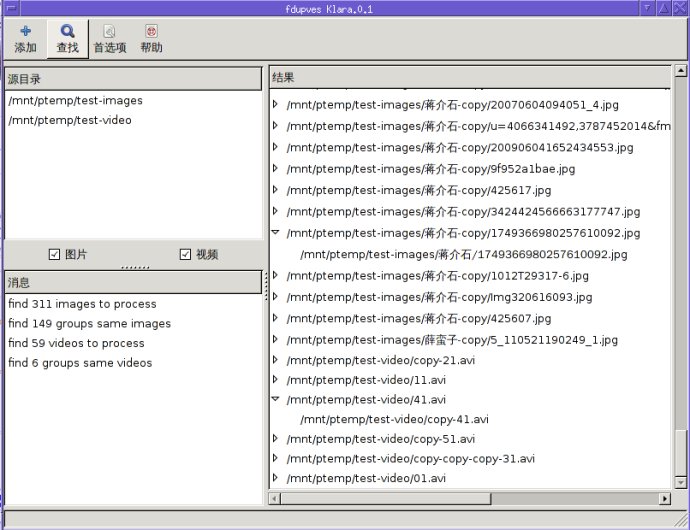Click the 添加 (Add) plus icon
This screenshot has width=690, height=530.
tap(25, 32)
